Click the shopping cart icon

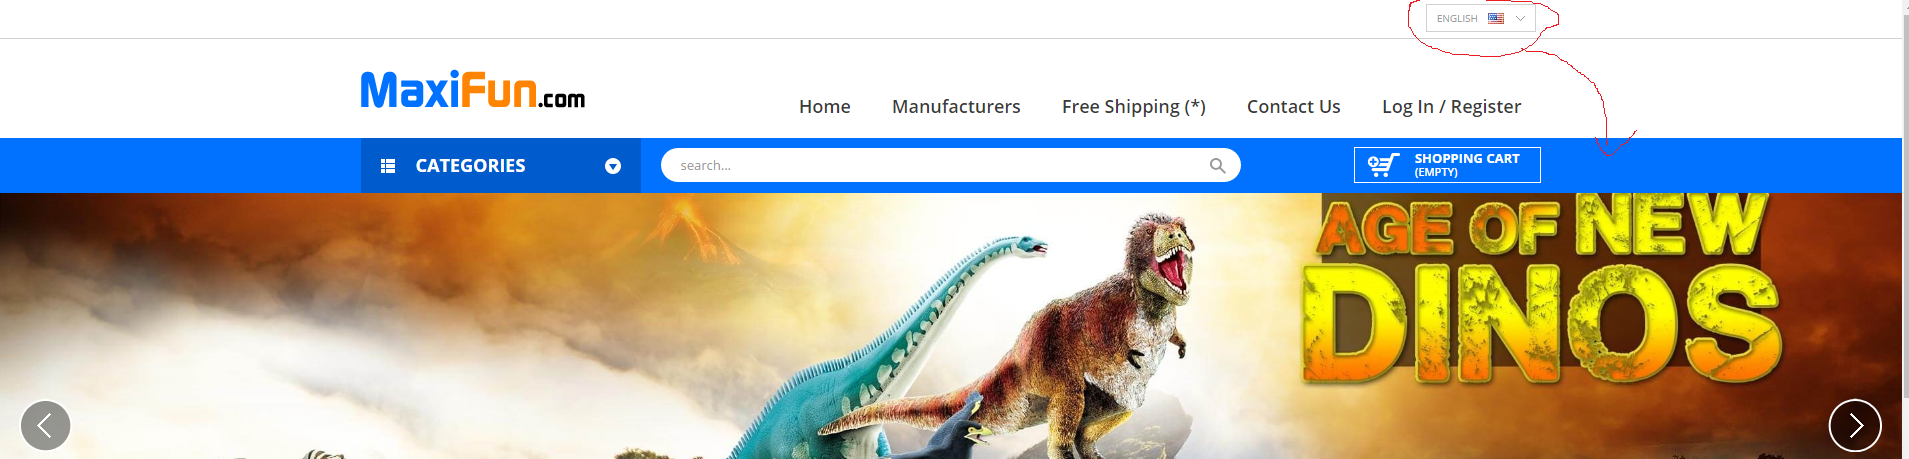coord(1383,165)
